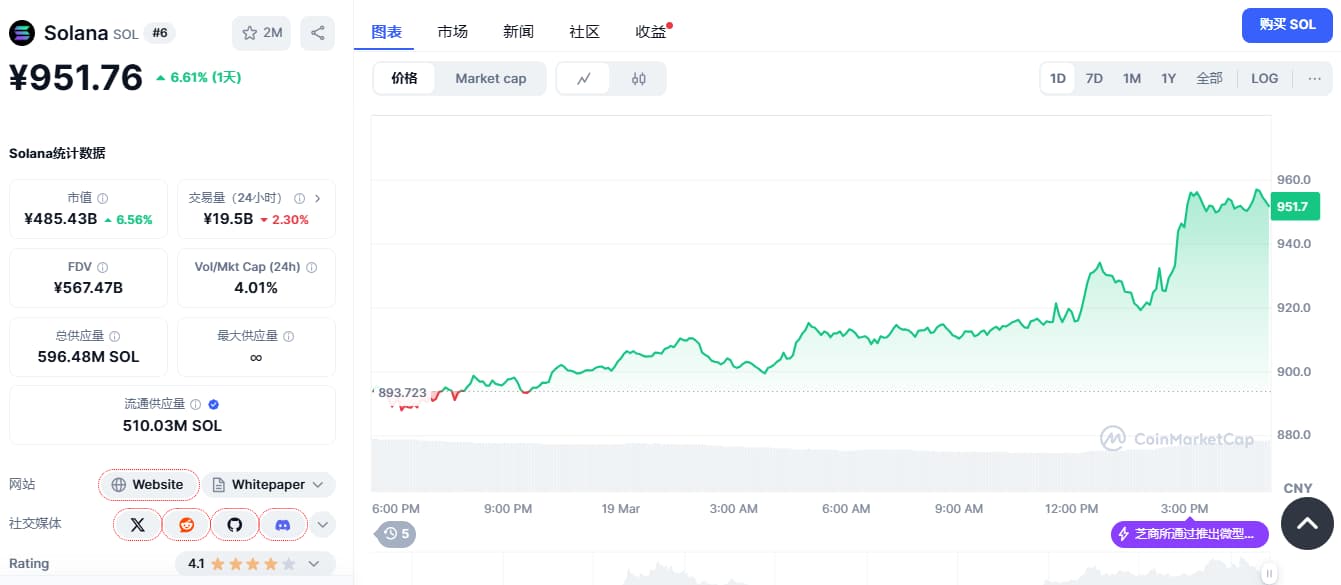This screenshot has height=585, width=1341.
Task: Toggle LOG scale on chart
Action: (x=1265, y=78)
